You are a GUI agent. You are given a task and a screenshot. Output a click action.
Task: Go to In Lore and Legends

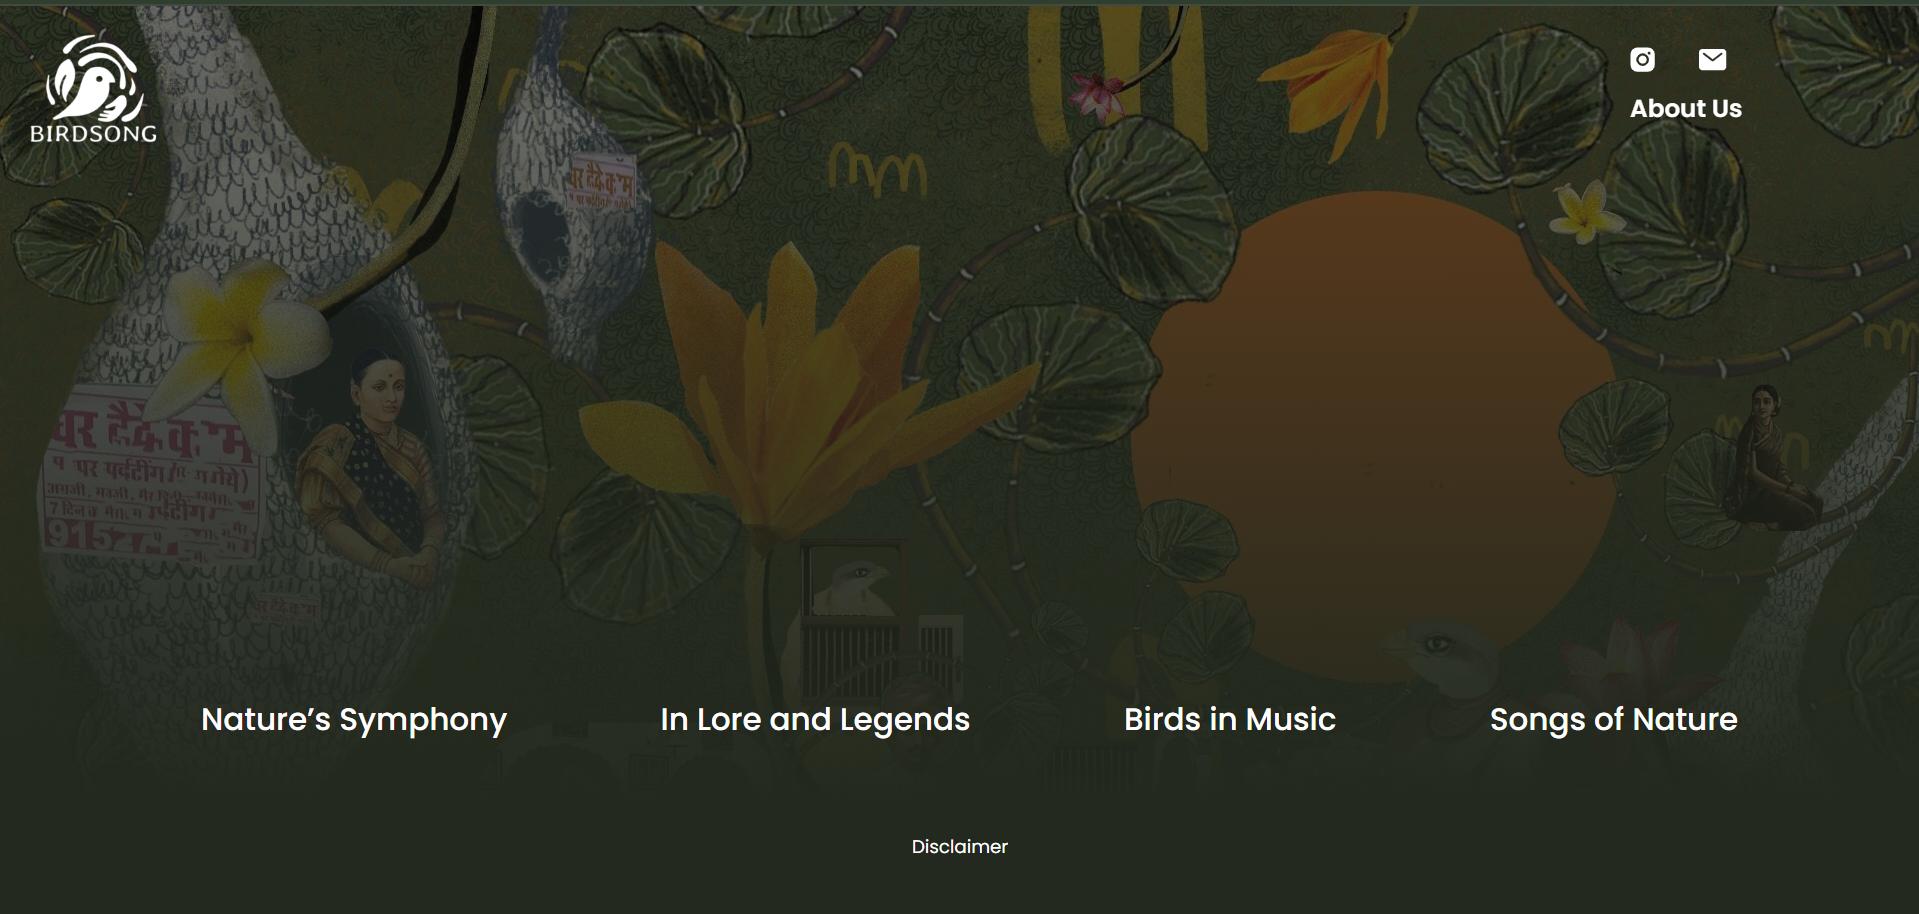[x=815, y=720]
